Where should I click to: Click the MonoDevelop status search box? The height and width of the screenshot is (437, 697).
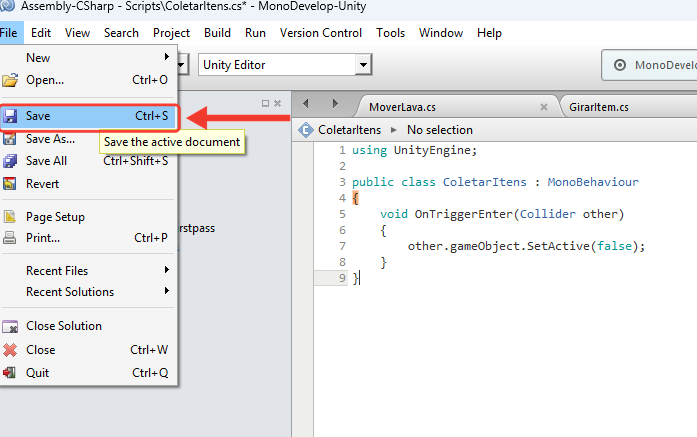pyautogui.click(x=650, y=65)
